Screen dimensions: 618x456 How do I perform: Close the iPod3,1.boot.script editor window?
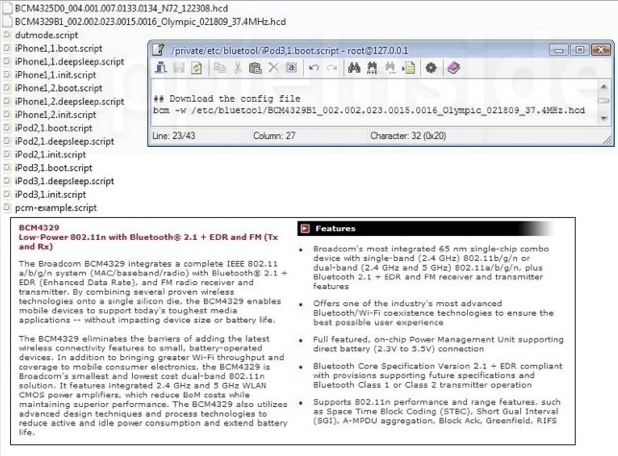(x=601, y=50)
